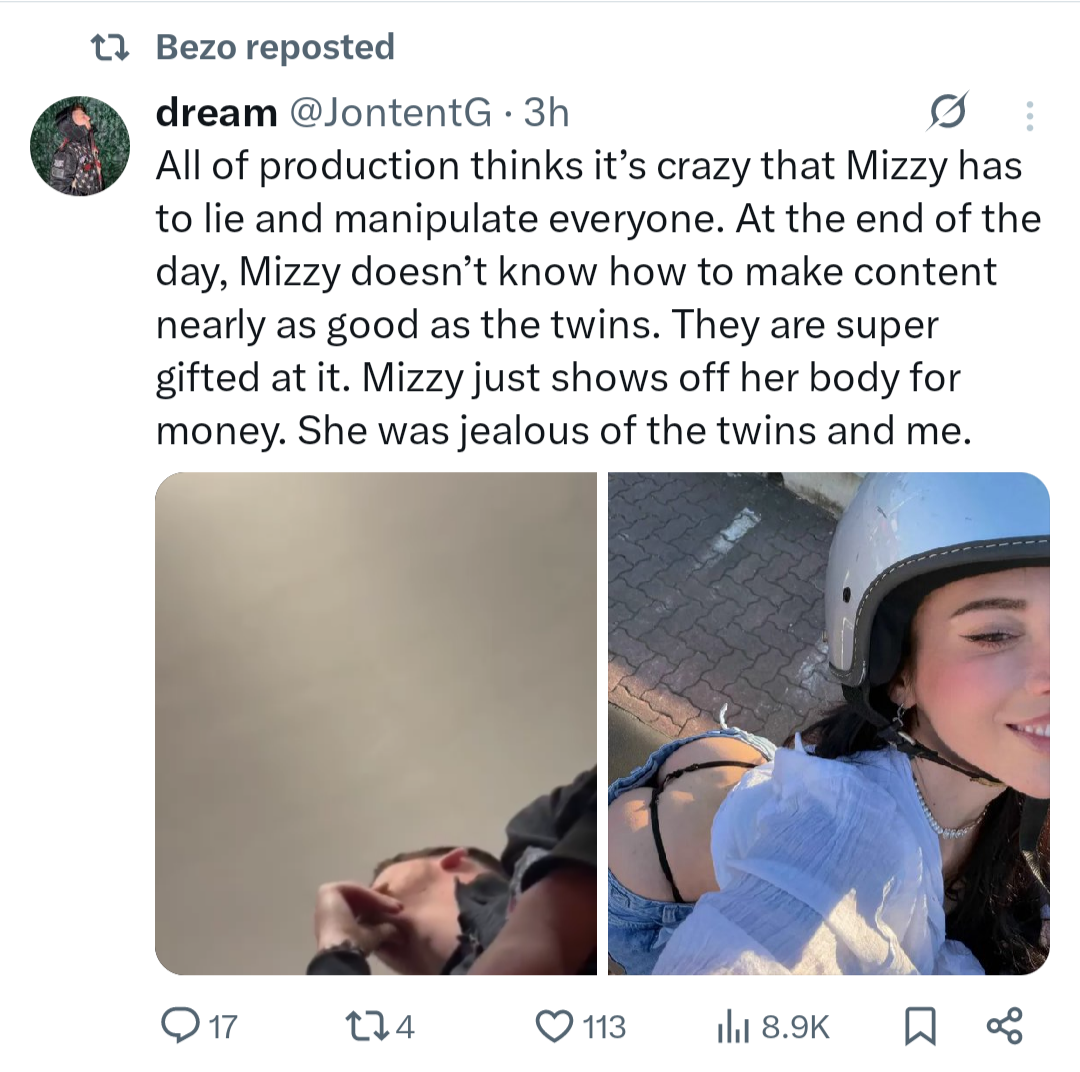Click the 17 replies count
Screen dimensions: 1080x1072
point(222,1027)
